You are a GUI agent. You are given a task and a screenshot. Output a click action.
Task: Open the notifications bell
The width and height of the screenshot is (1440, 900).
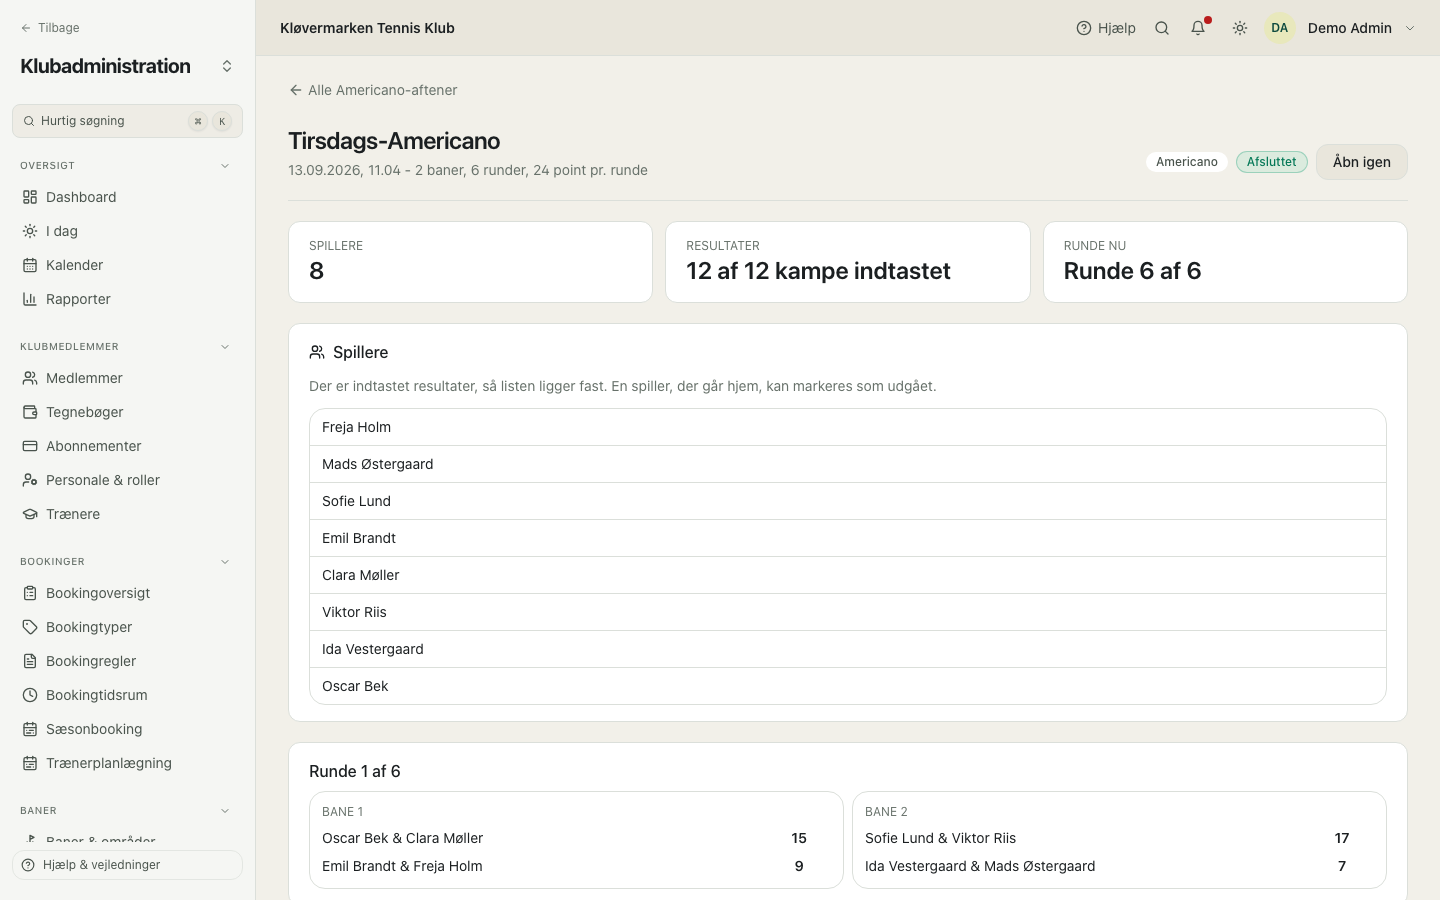1198,28
